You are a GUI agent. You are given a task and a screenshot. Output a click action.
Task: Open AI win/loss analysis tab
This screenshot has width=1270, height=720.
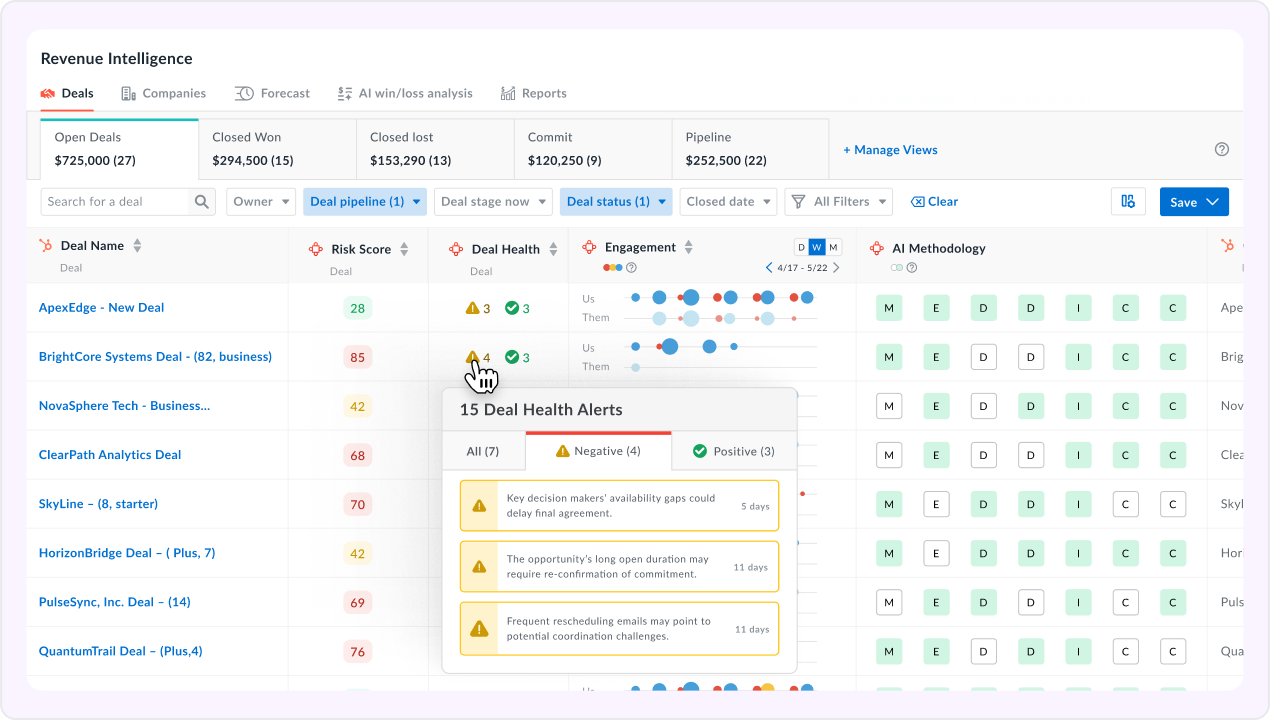[x=404, y=93]
